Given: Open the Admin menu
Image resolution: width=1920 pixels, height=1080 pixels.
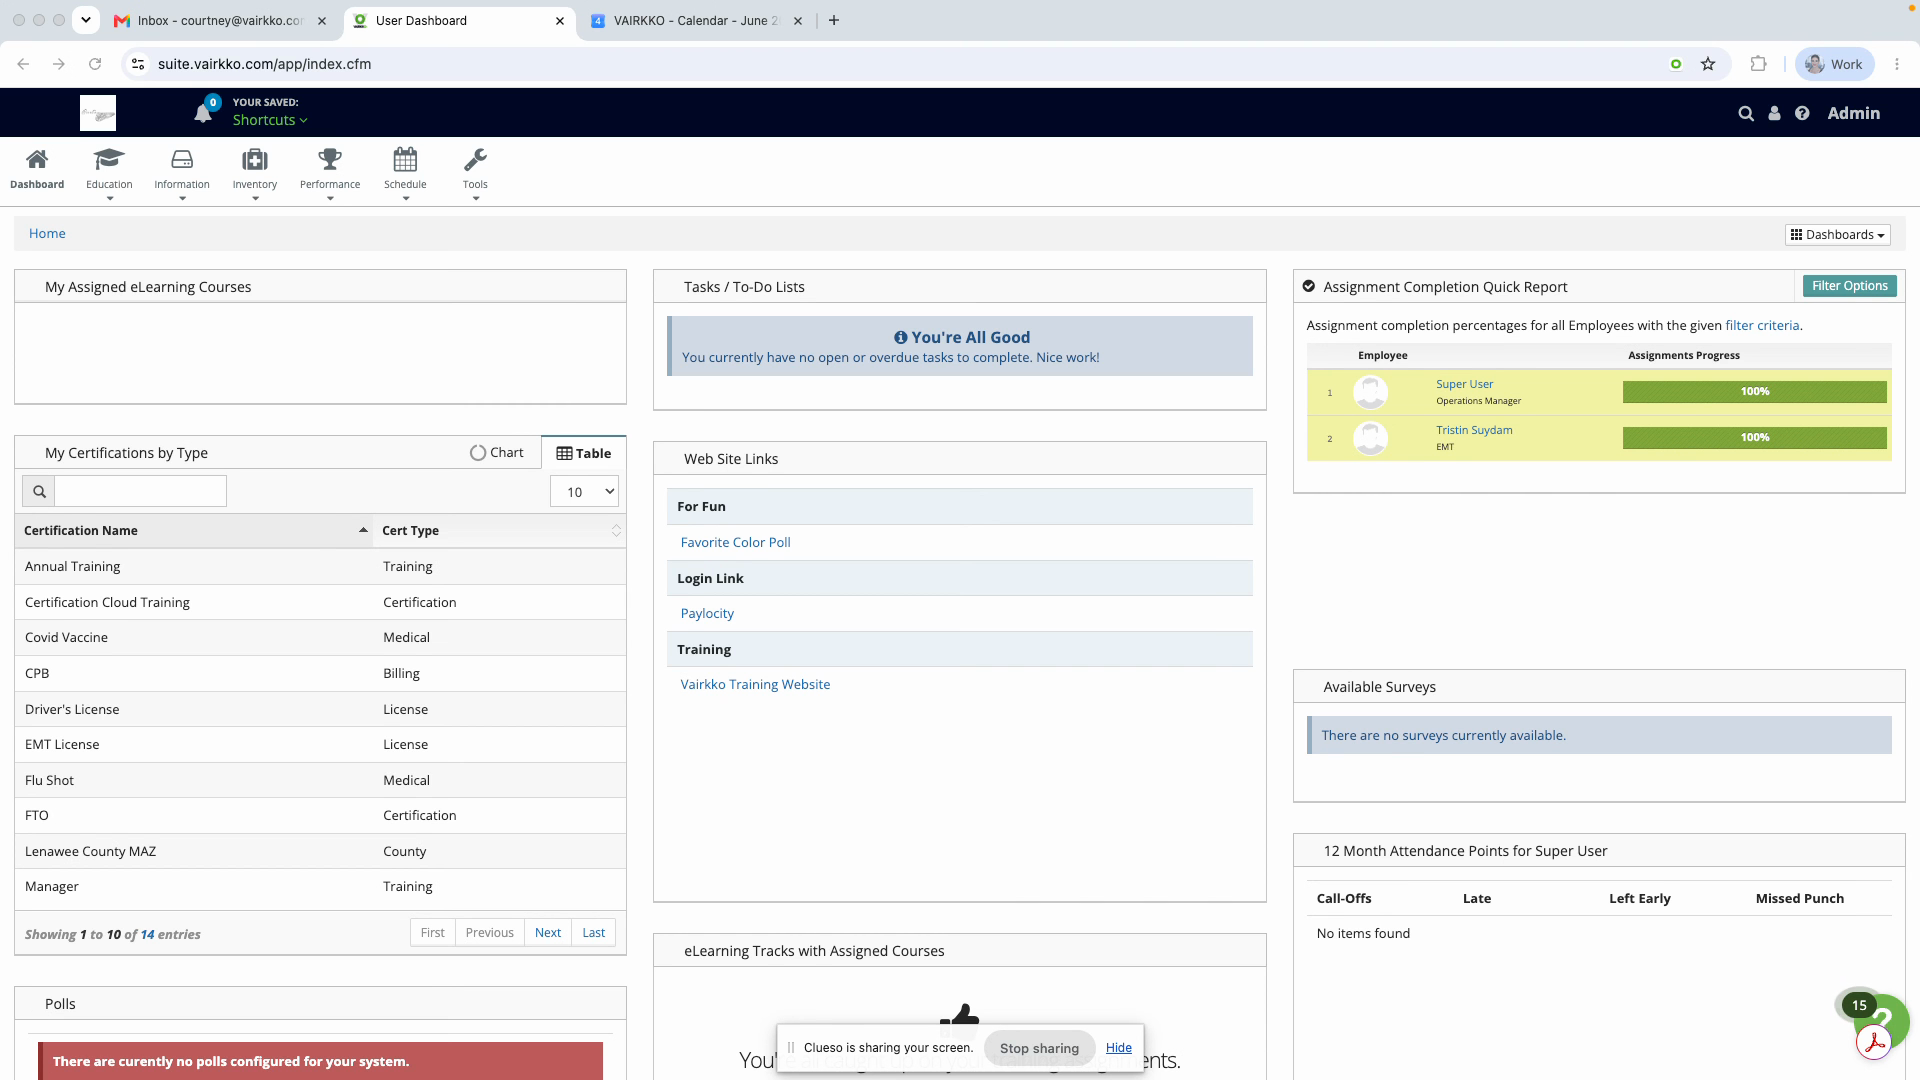Looking at the screenshot, I should (1853, 113).
